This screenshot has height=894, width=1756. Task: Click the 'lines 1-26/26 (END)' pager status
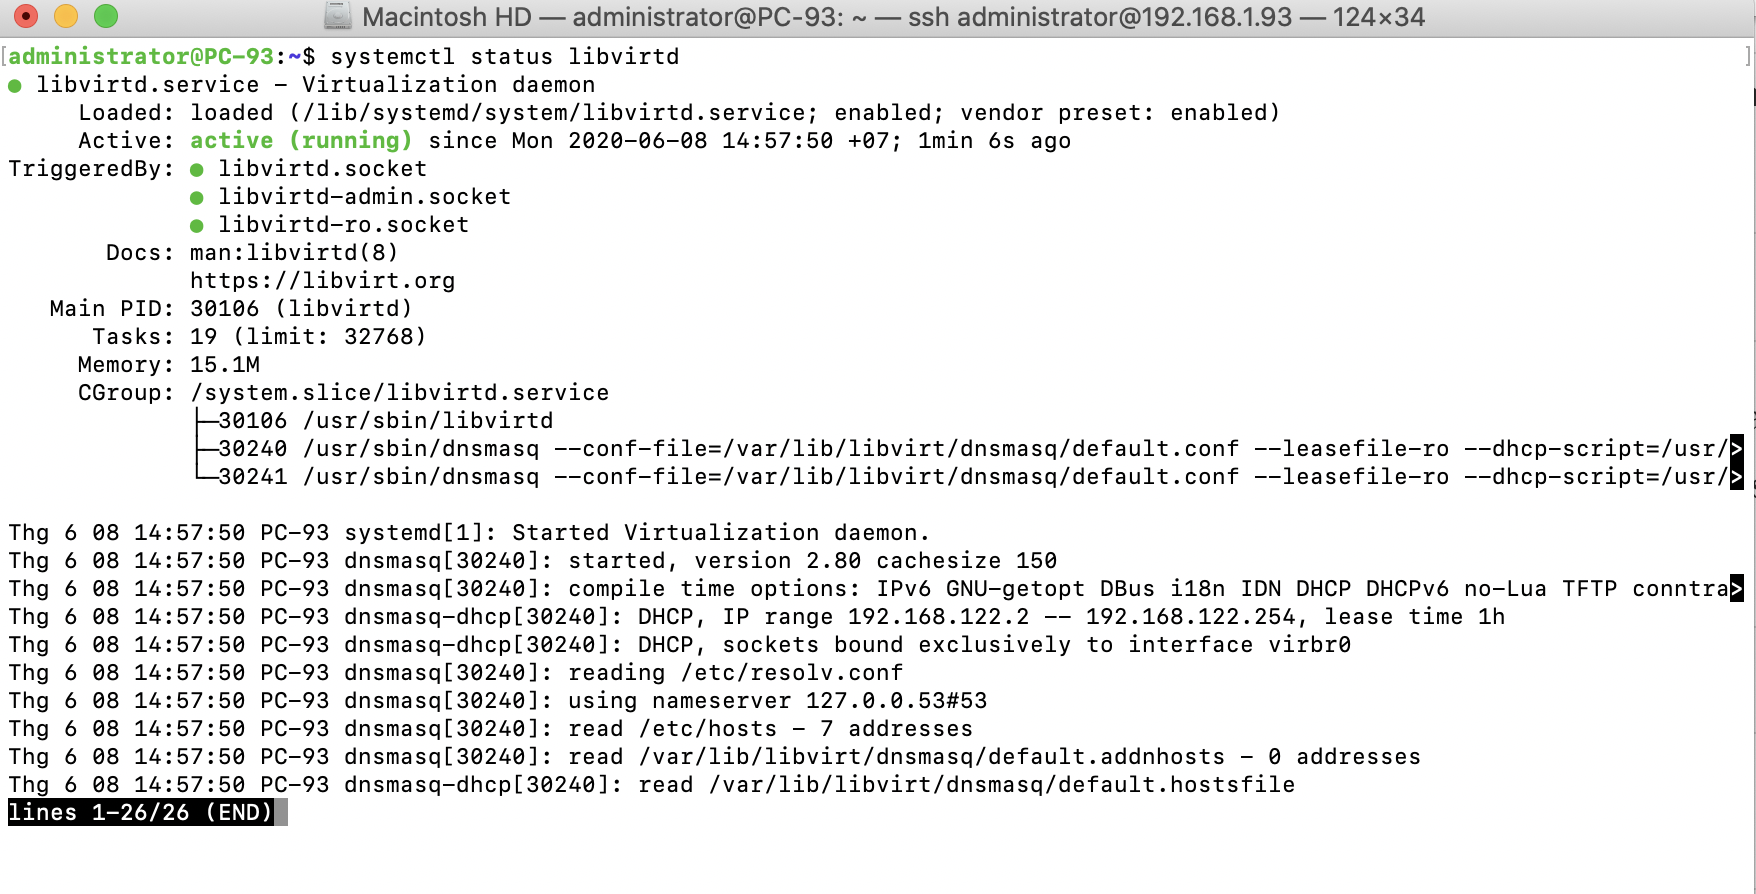(141, 812)
